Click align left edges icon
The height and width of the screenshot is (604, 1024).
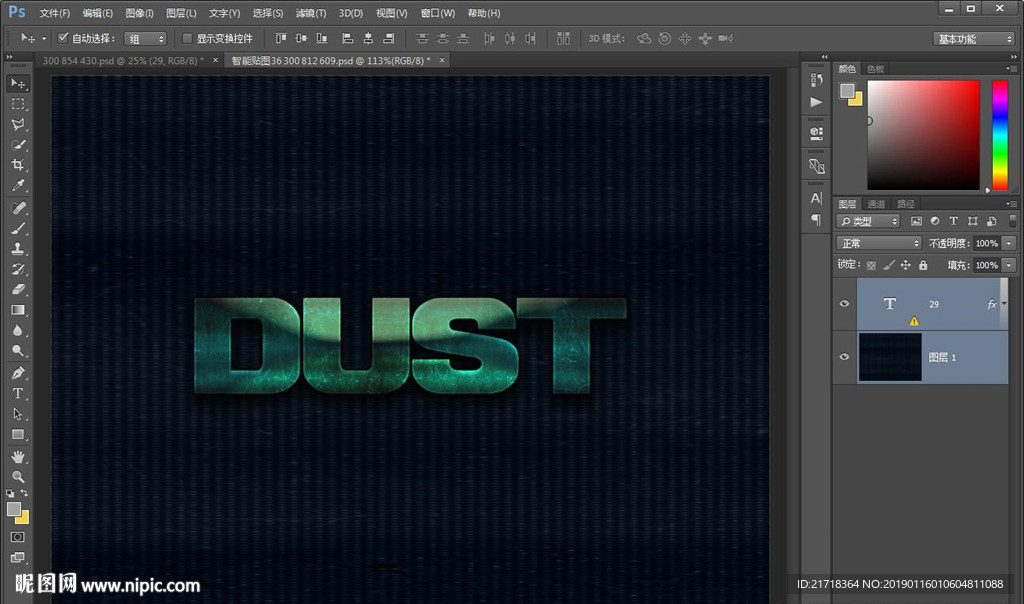(347, 39)
